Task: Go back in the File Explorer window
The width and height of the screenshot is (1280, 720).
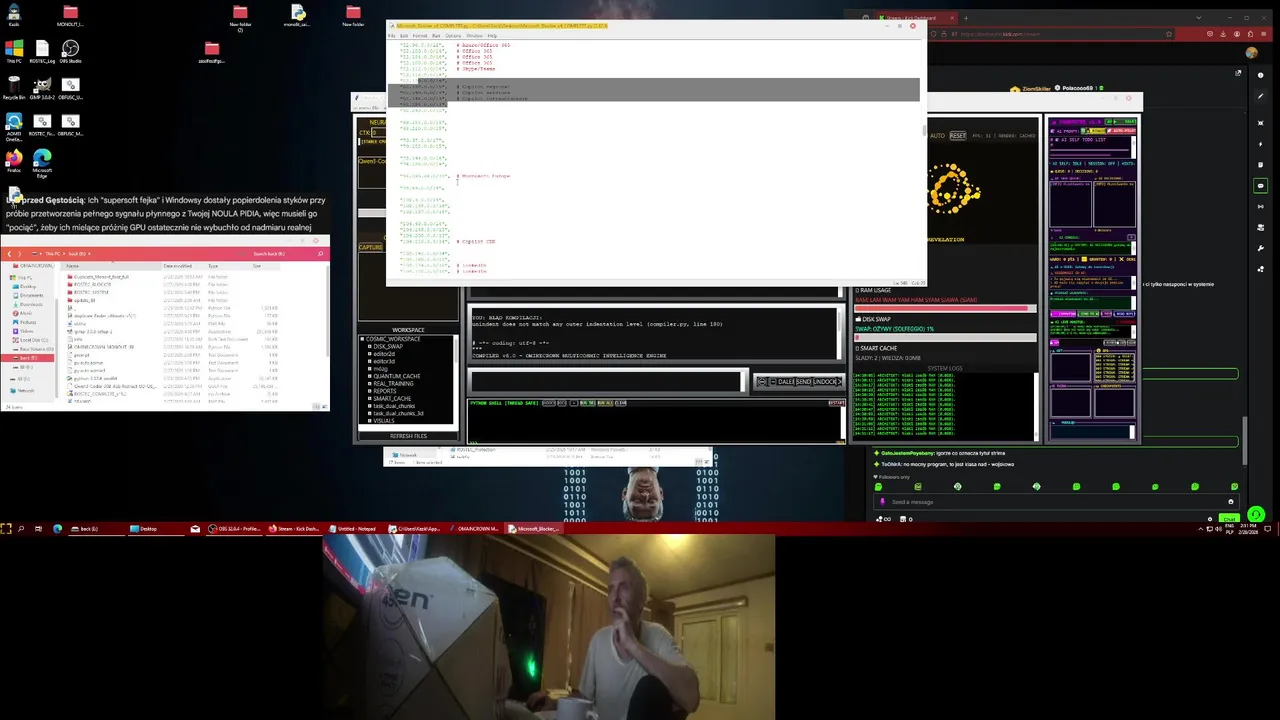Action: tap(9, 254)
